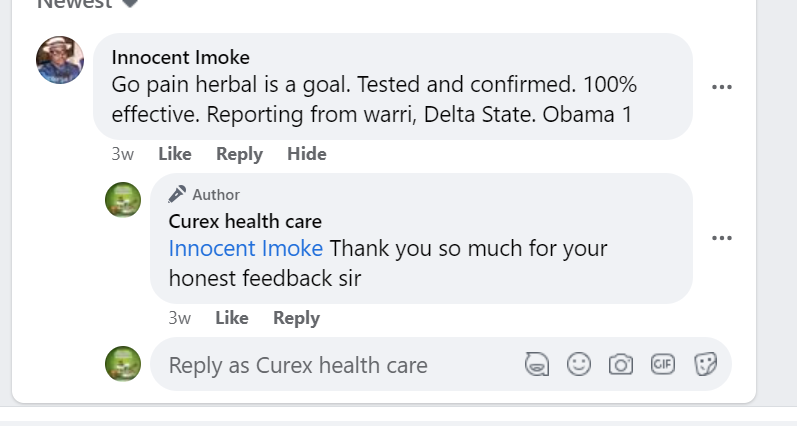Attach a photo using the camera icon
797x426 pixels.
621,364
